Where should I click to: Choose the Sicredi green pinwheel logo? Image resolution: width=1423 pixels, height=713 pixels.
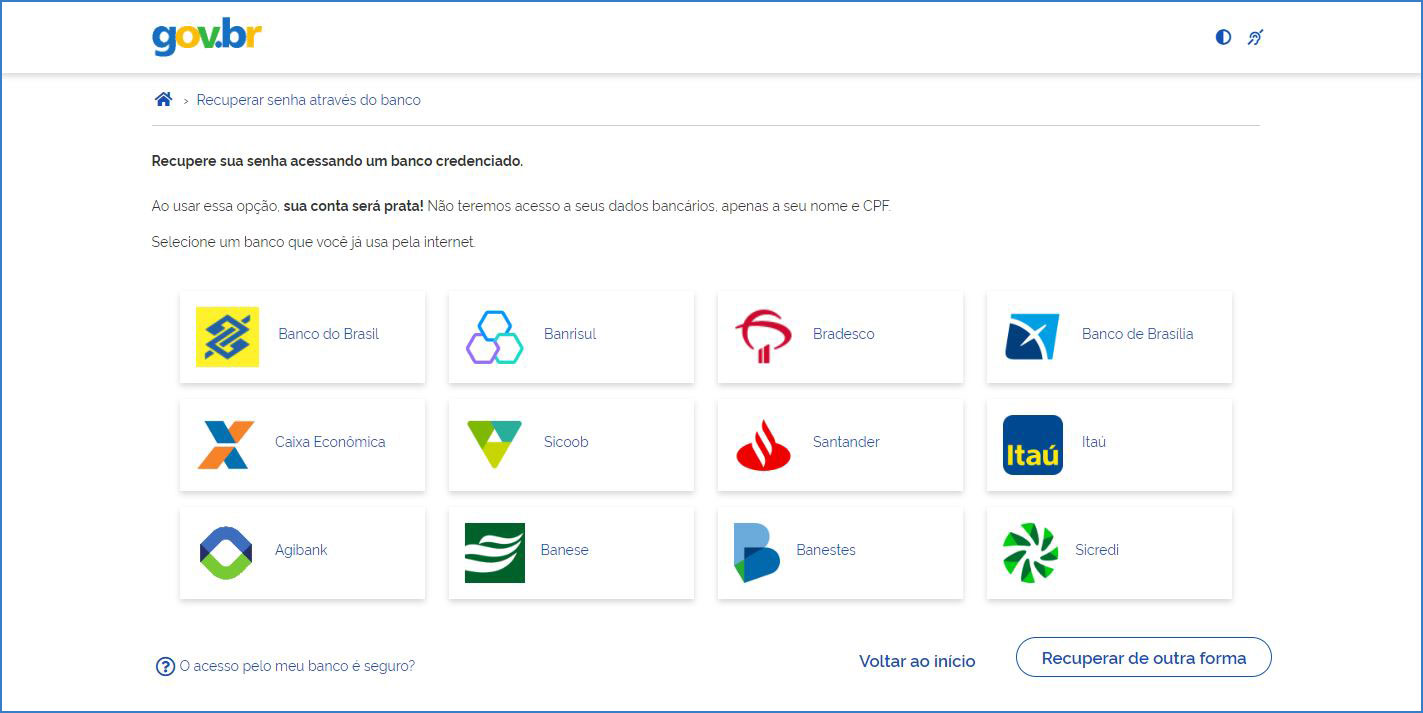(1030, 552)
